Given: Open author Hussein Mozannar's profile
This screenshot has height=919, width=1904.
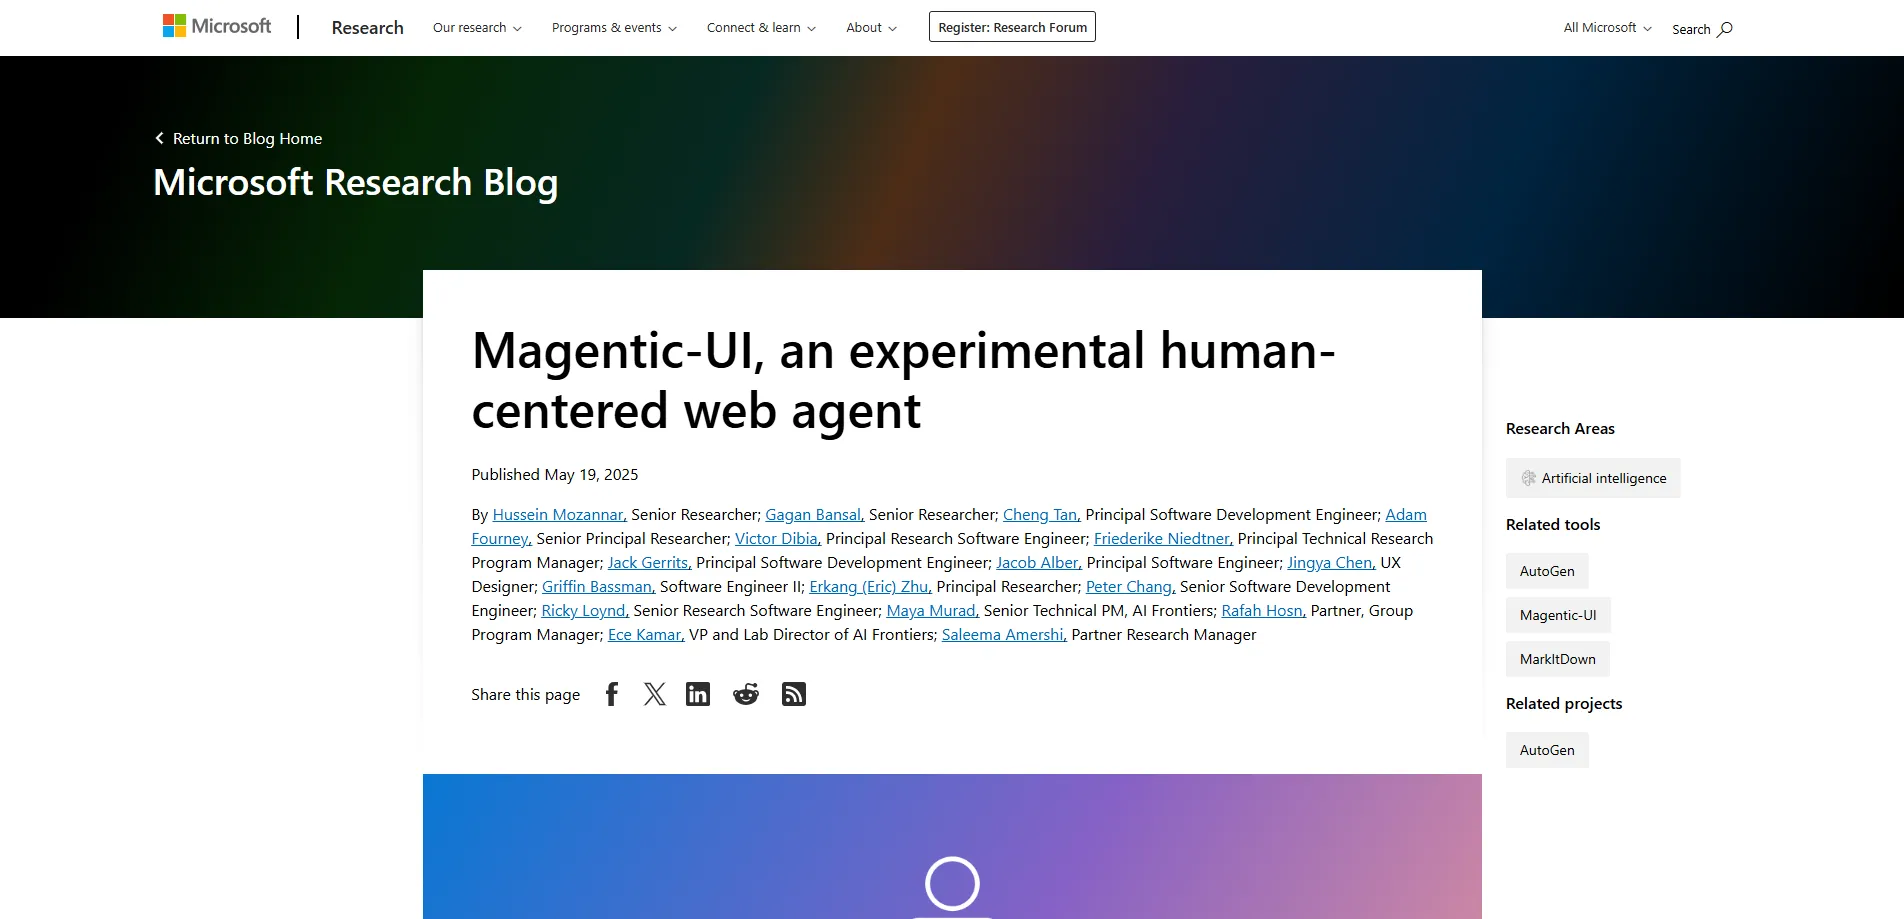Looking at the screenshot, I should click(558, 514).
